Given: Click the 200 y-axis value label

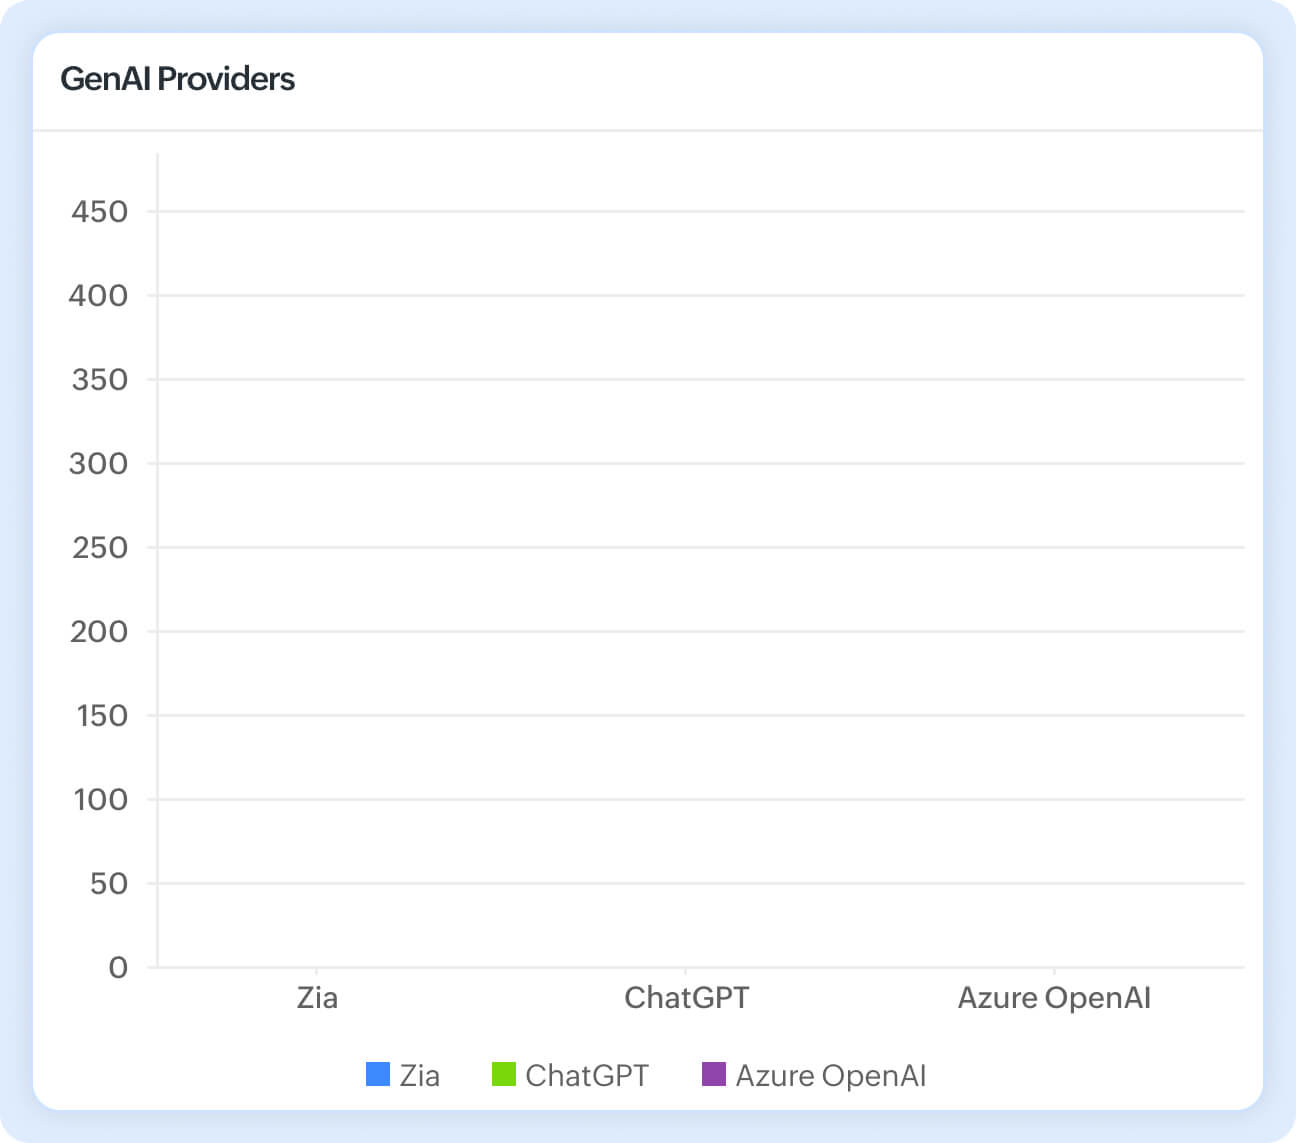Looking at the screenshot, I should coord(99,632).
